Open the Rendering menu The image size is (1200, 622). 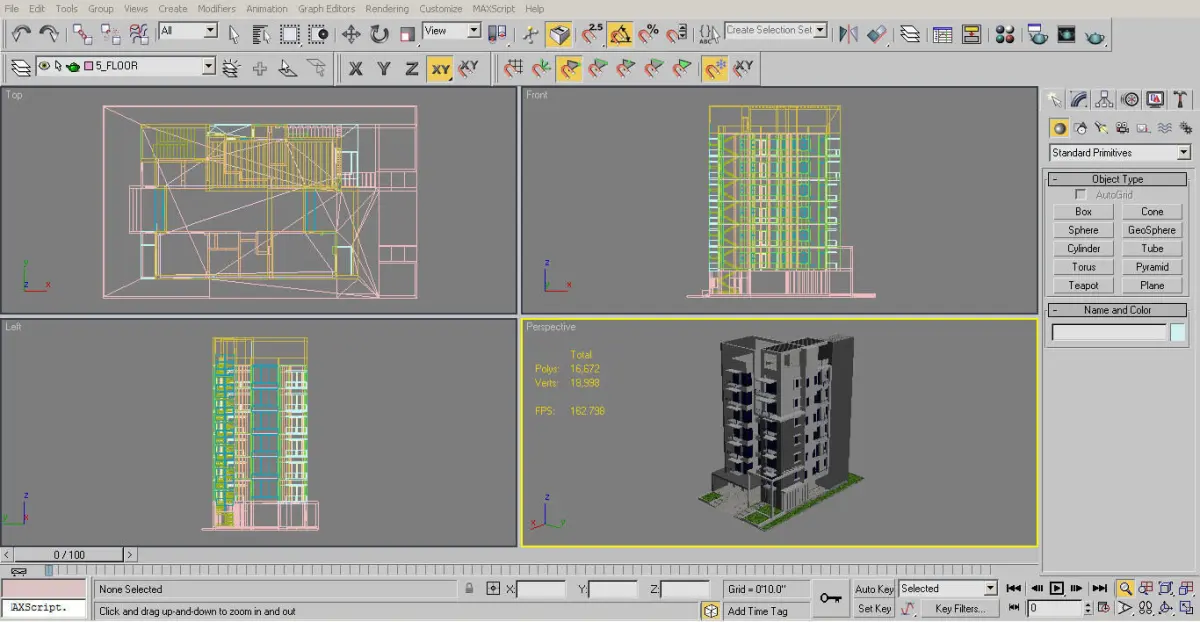click(387, 8)
